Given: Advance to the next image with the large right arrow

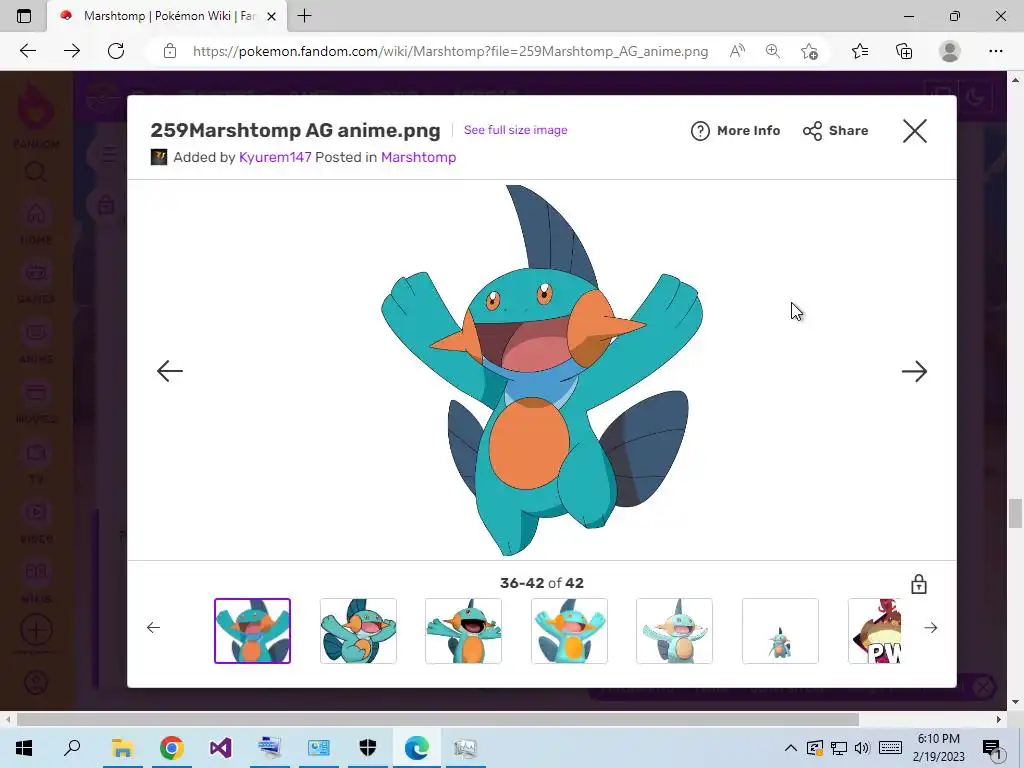Looking at the screenshot, I should (914, 371).
